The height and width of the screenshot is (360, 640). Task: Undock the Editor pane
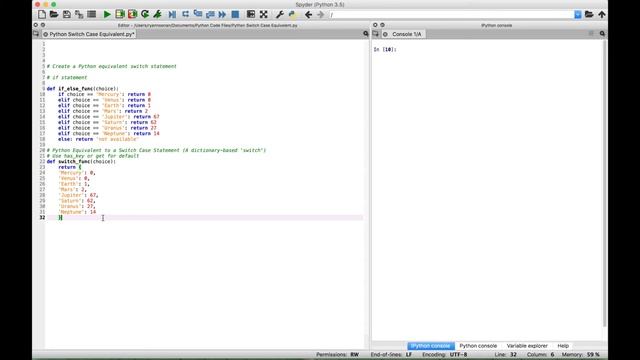(x=36, y=25)
